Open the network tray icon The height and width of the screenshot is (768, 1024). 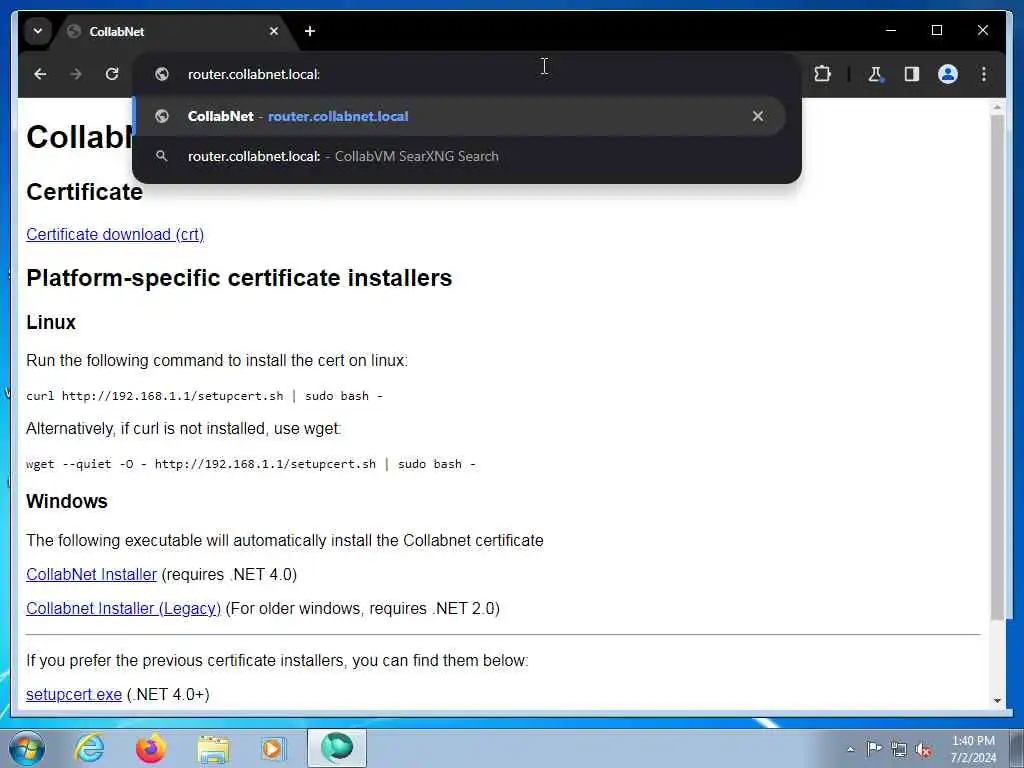[x=899, y=749]
